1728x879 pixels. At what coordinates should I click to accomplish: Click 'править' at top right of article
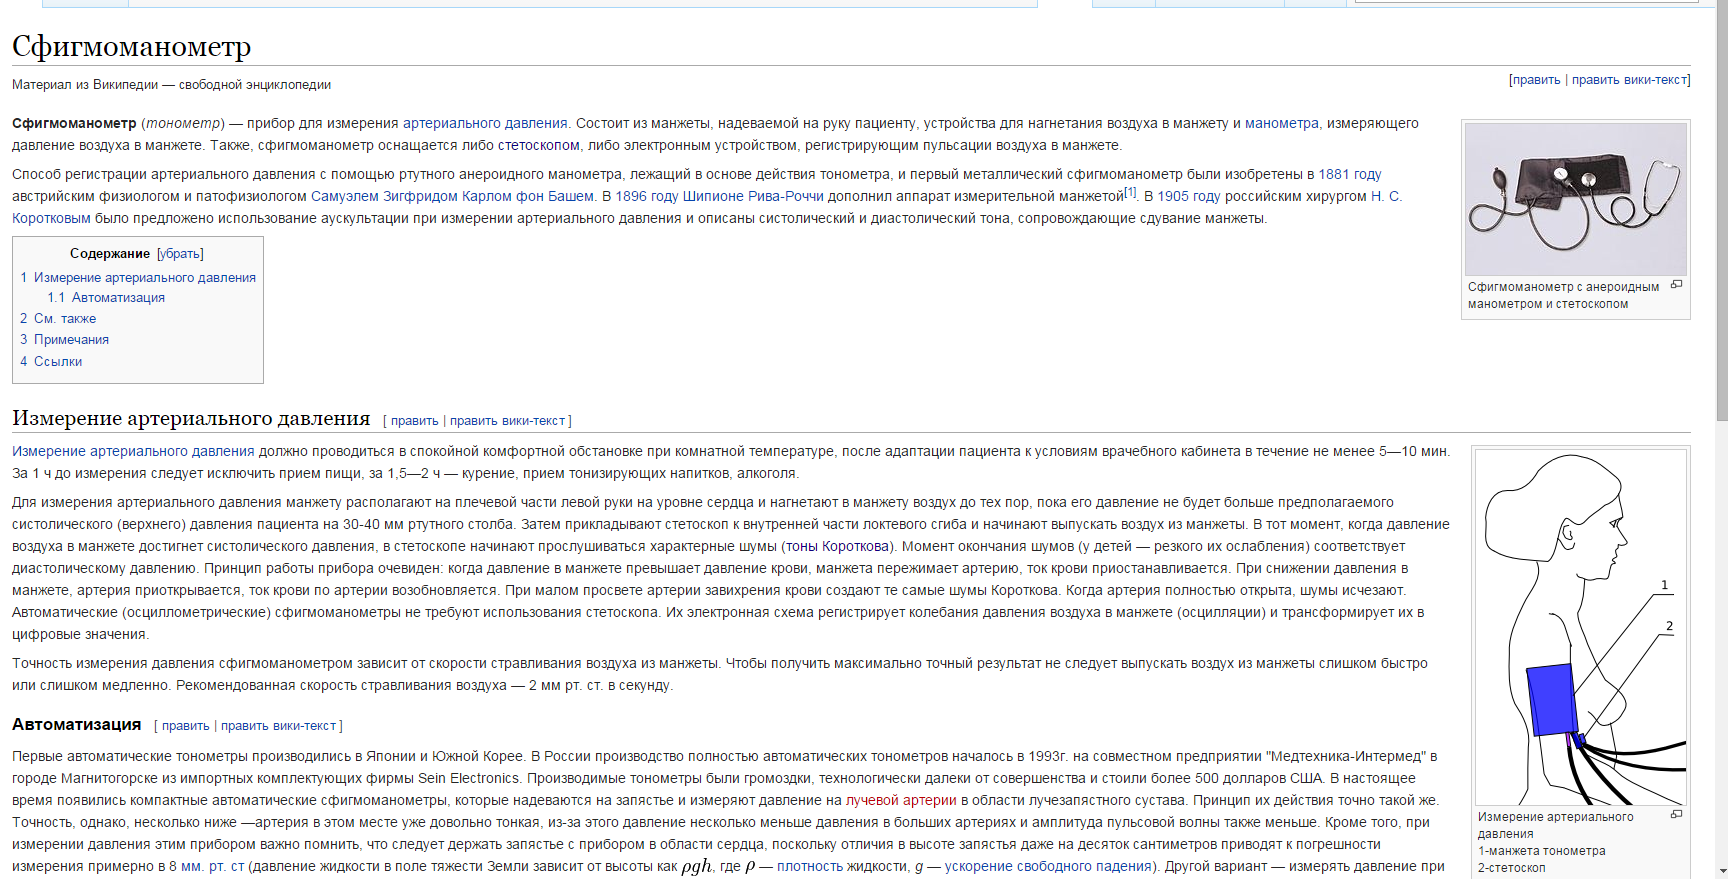[1536, 80]
